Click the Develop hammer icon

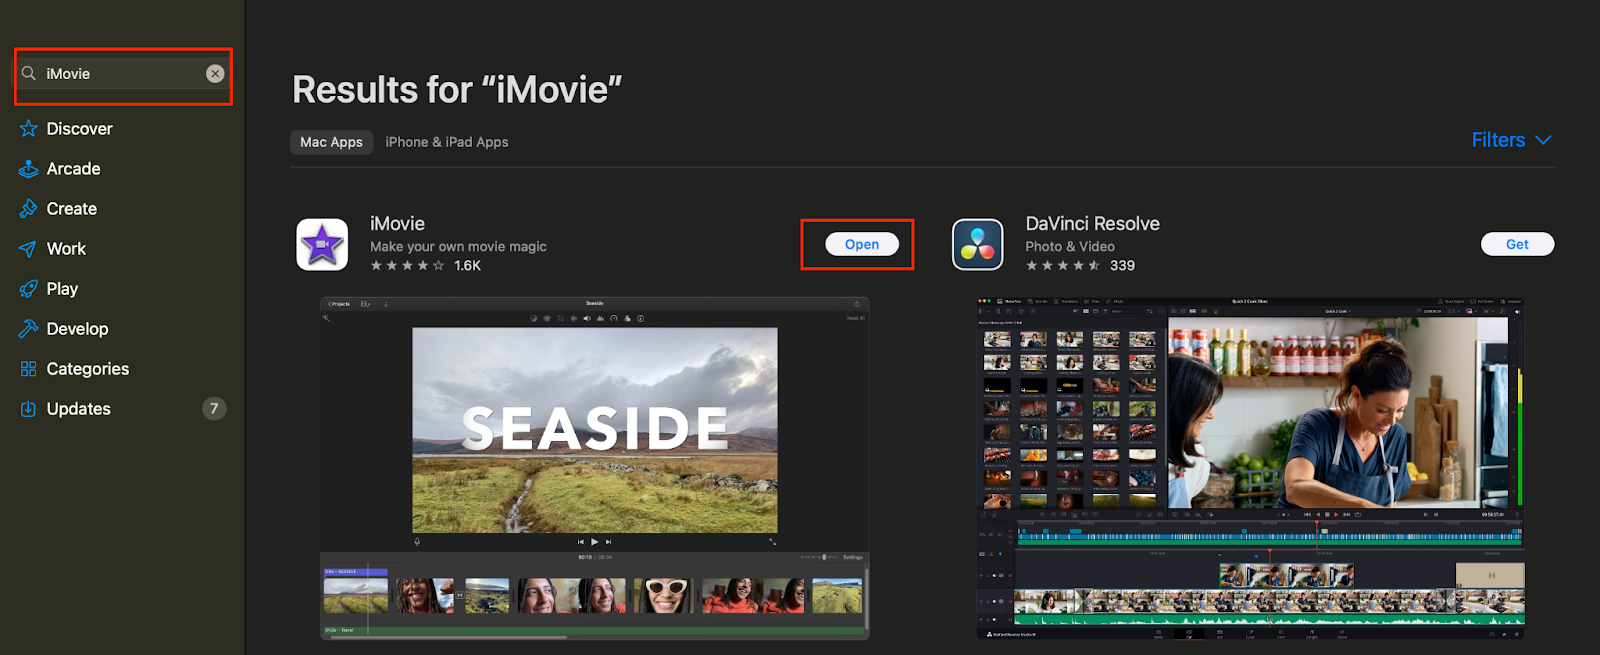pyautogui.click(x=28, y=329)
